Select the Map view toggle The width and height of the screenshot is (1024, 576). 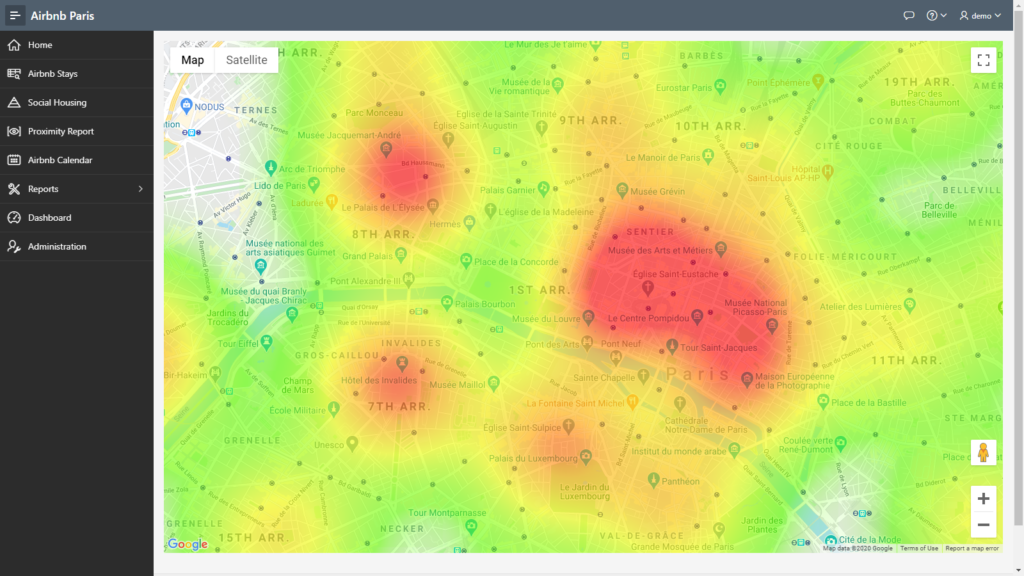pyautogui.click(x=192, y=60)
